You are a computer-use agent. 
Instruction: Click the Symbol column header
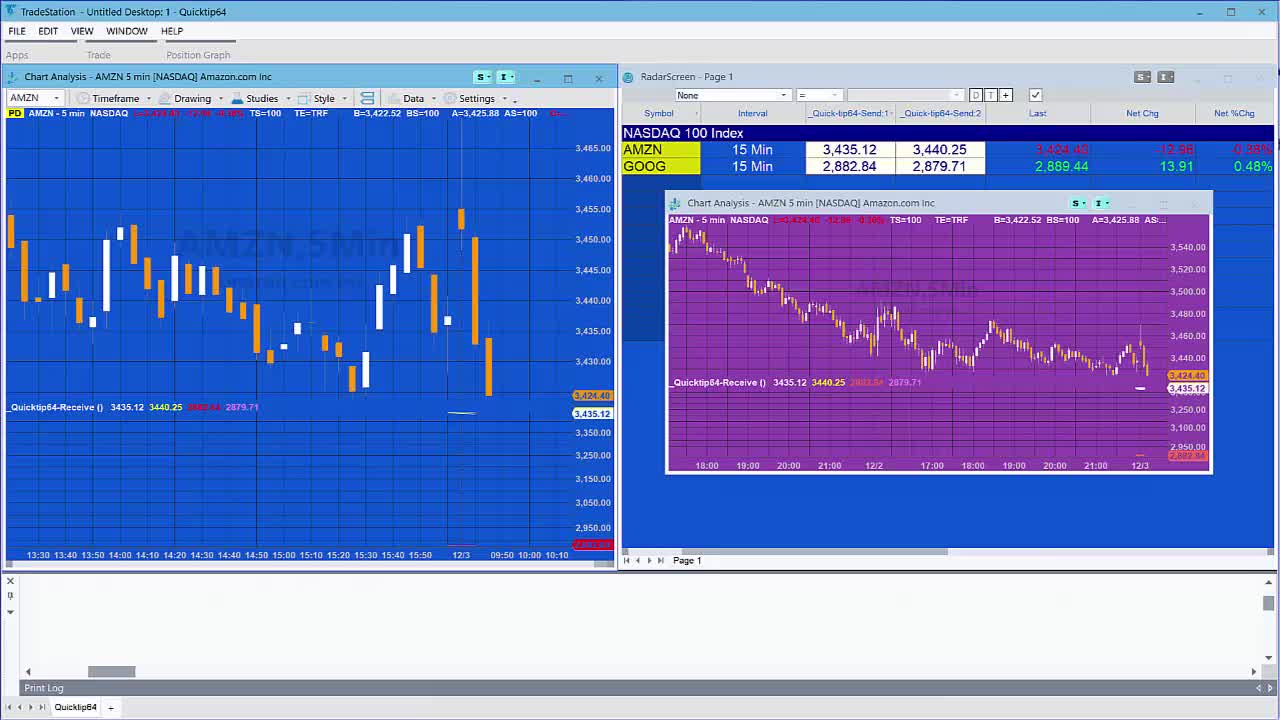point(659,113)
